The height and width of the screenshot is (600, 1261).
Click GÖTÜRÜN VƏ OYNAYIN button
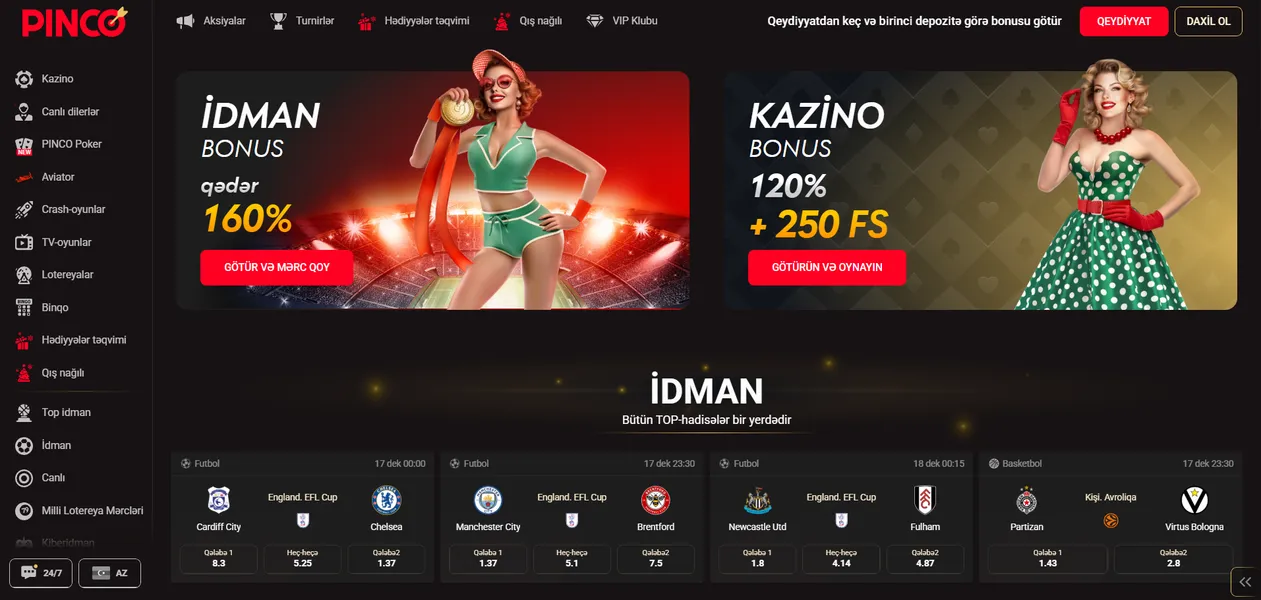[827, 268]
